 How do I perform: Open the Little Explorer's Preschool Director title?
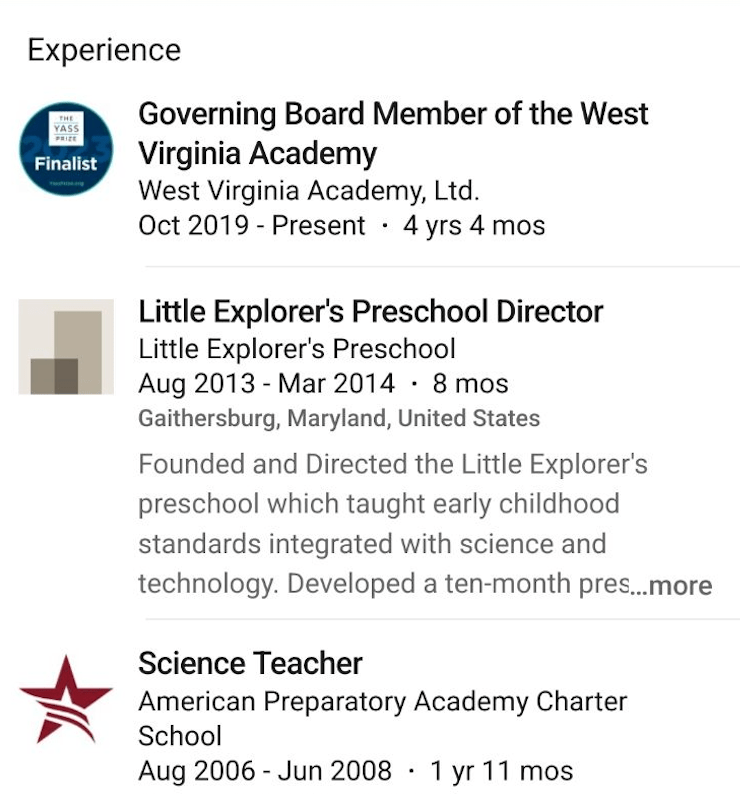pos(371,312)
